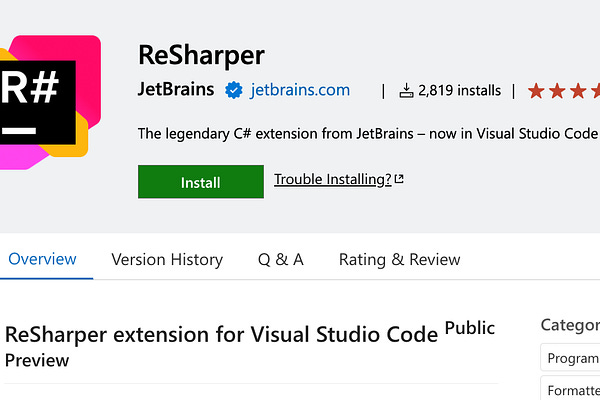Click the ReSharper R# logo image

coord(50,102)
